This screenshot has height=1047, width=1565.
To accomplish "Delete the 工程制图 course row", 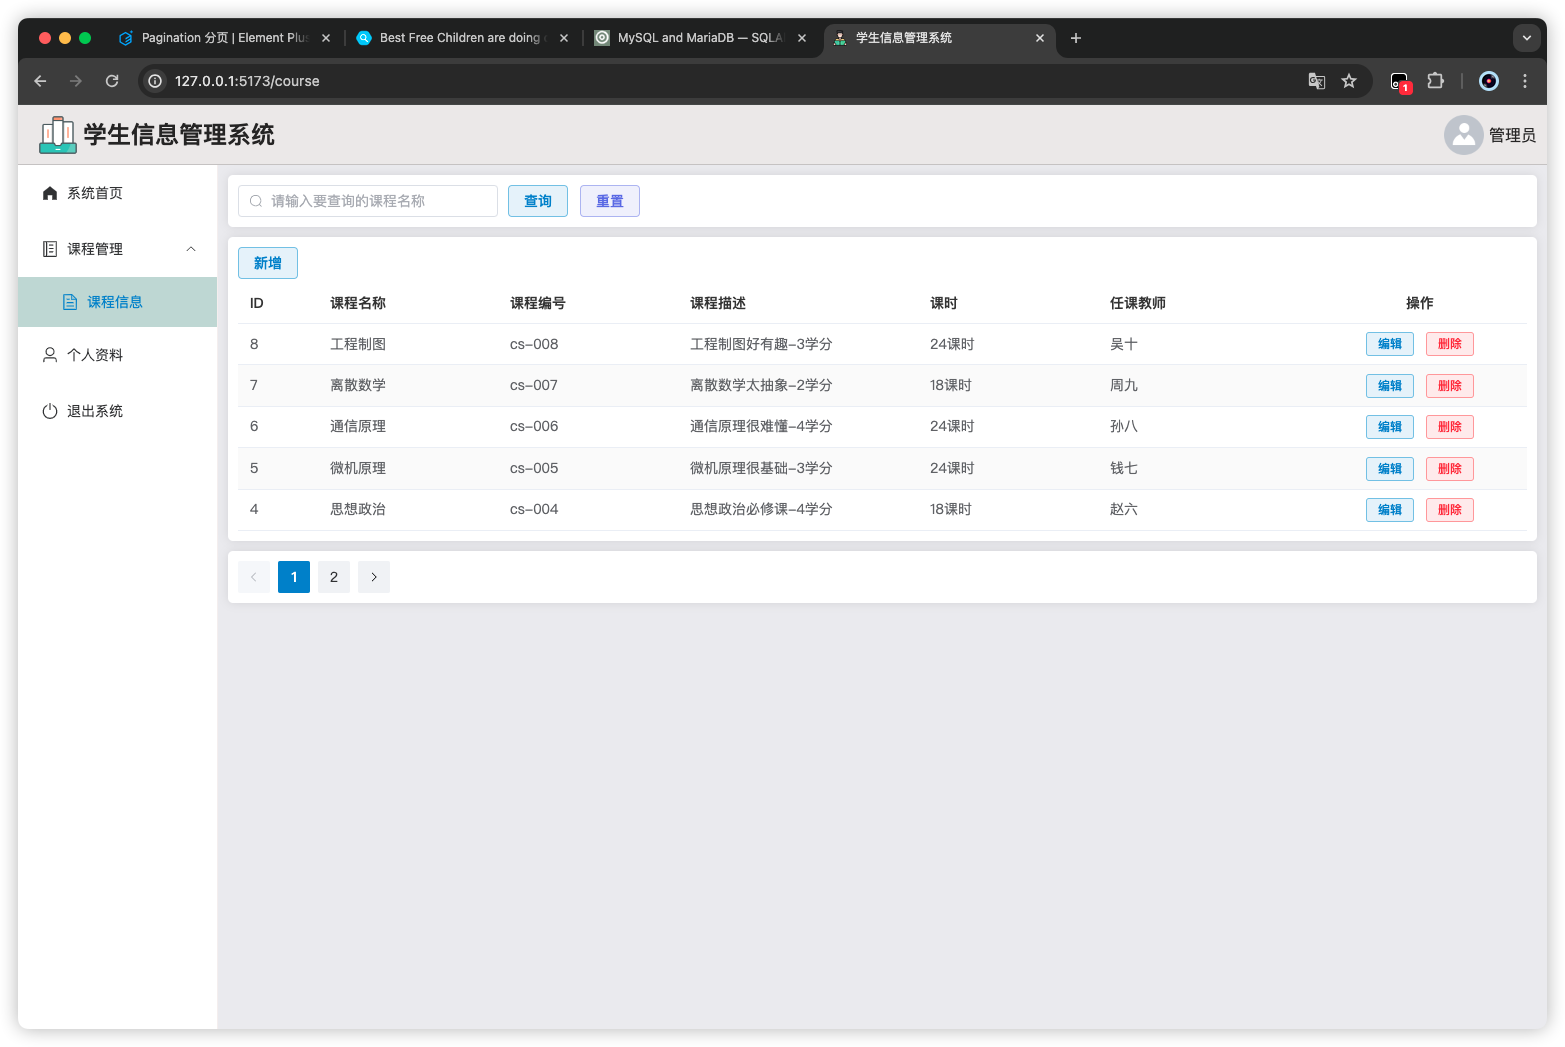I will click(x=1450, y=344).
